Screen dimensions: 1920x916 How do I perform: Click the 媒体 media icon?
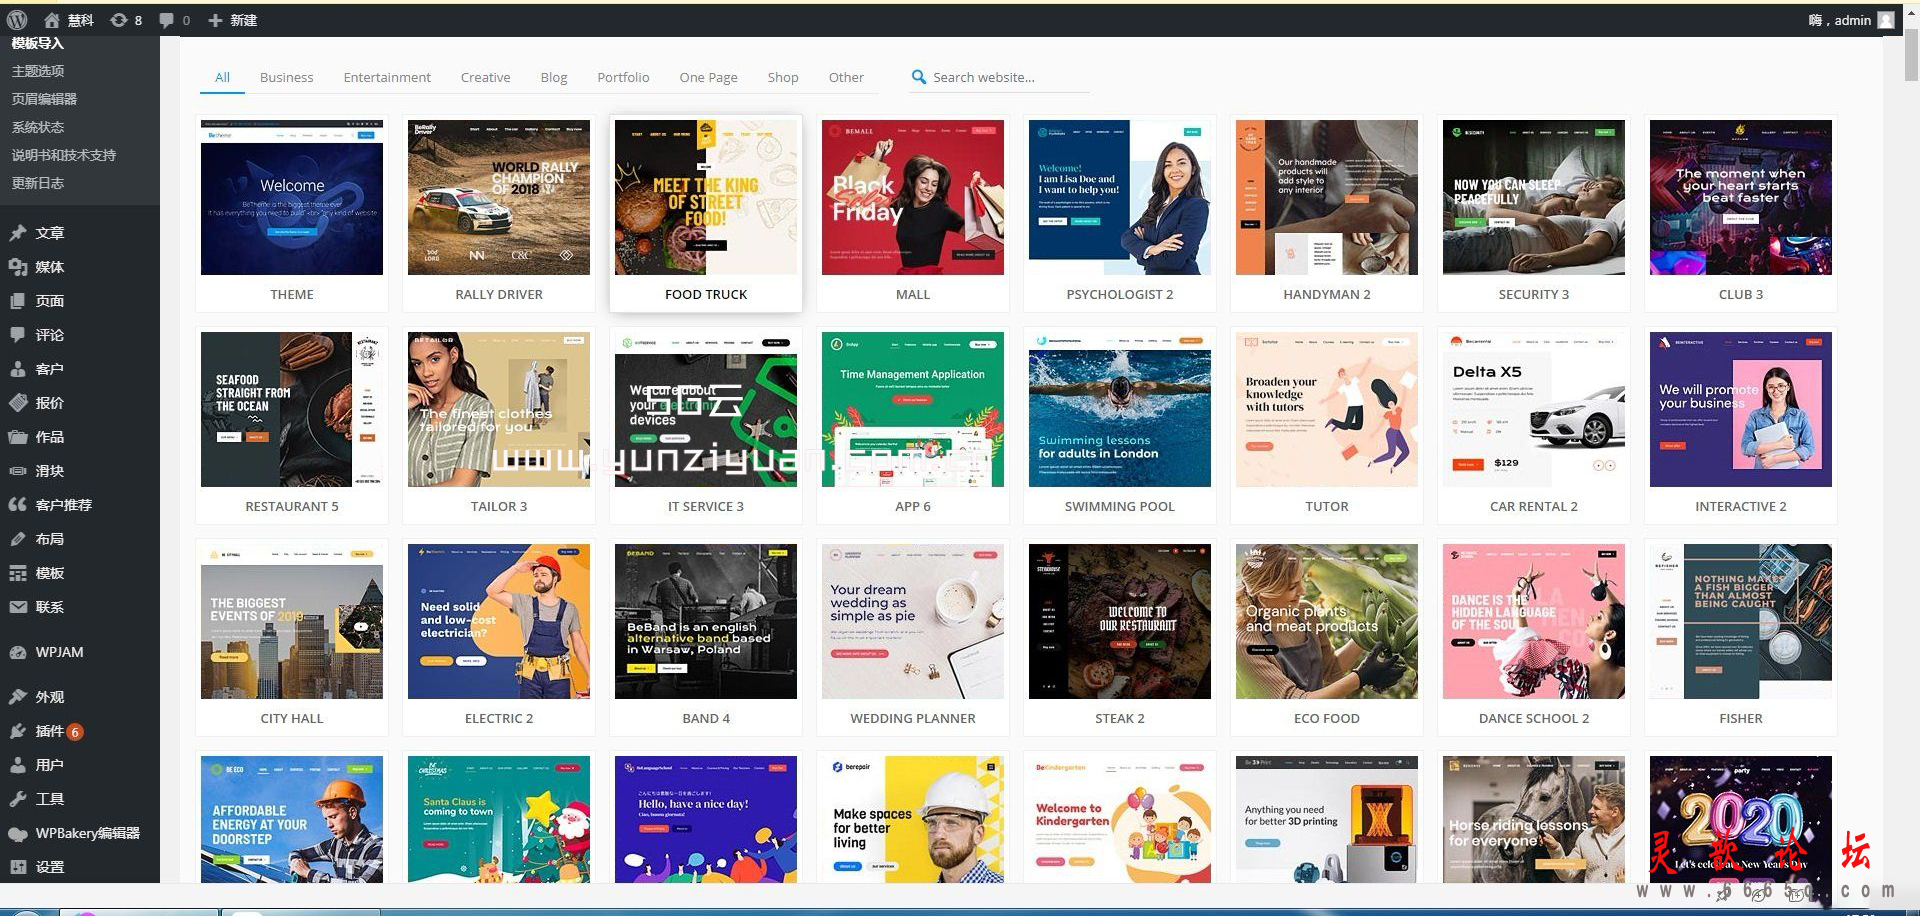click(x=18, y=267)
